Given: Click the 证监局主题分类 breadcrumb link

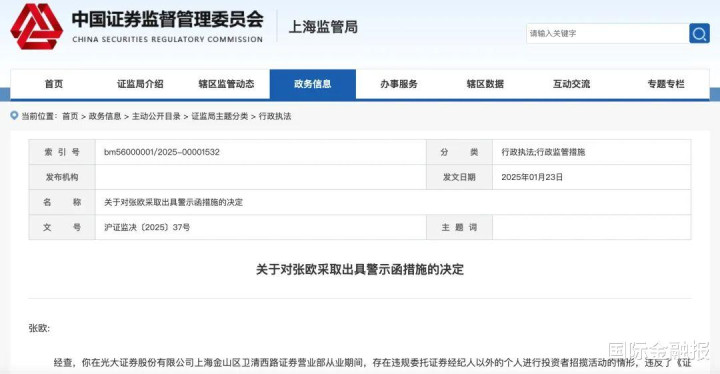Looking at the screenshot, I should (219, 116).
